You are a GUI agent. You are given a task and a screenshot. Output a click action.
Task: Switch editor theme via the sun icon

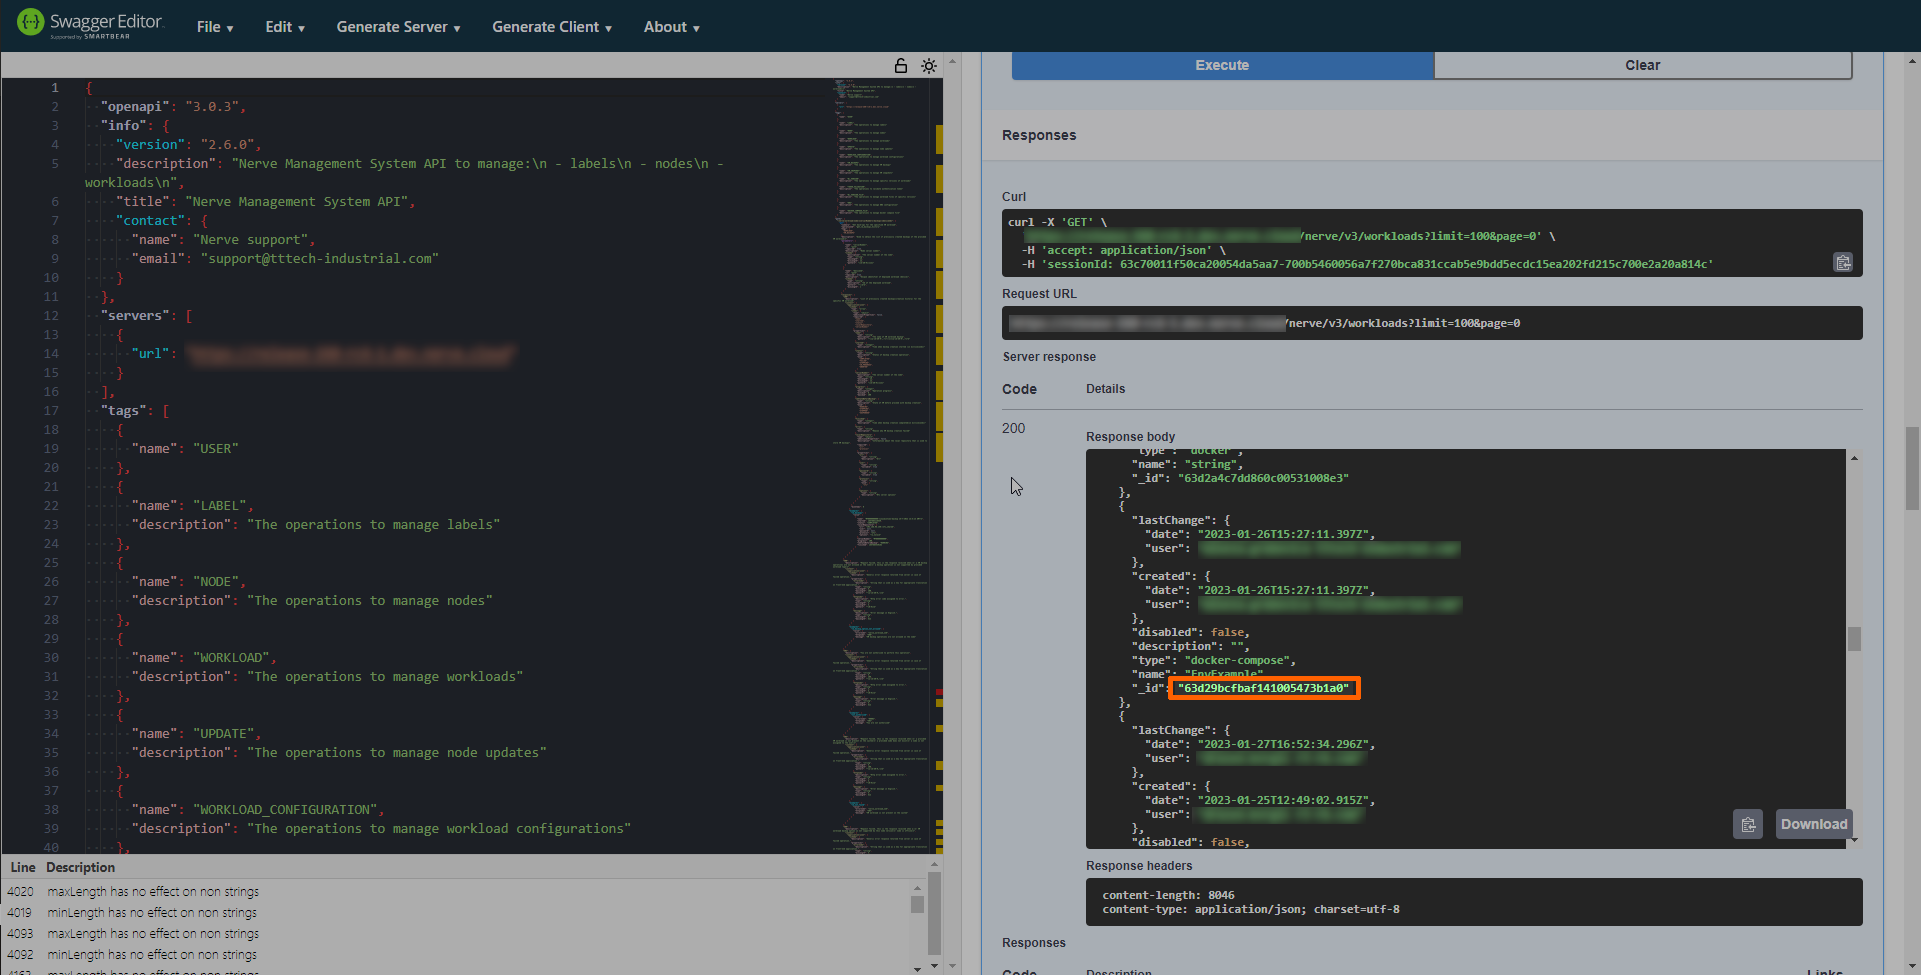click(928, 65)
